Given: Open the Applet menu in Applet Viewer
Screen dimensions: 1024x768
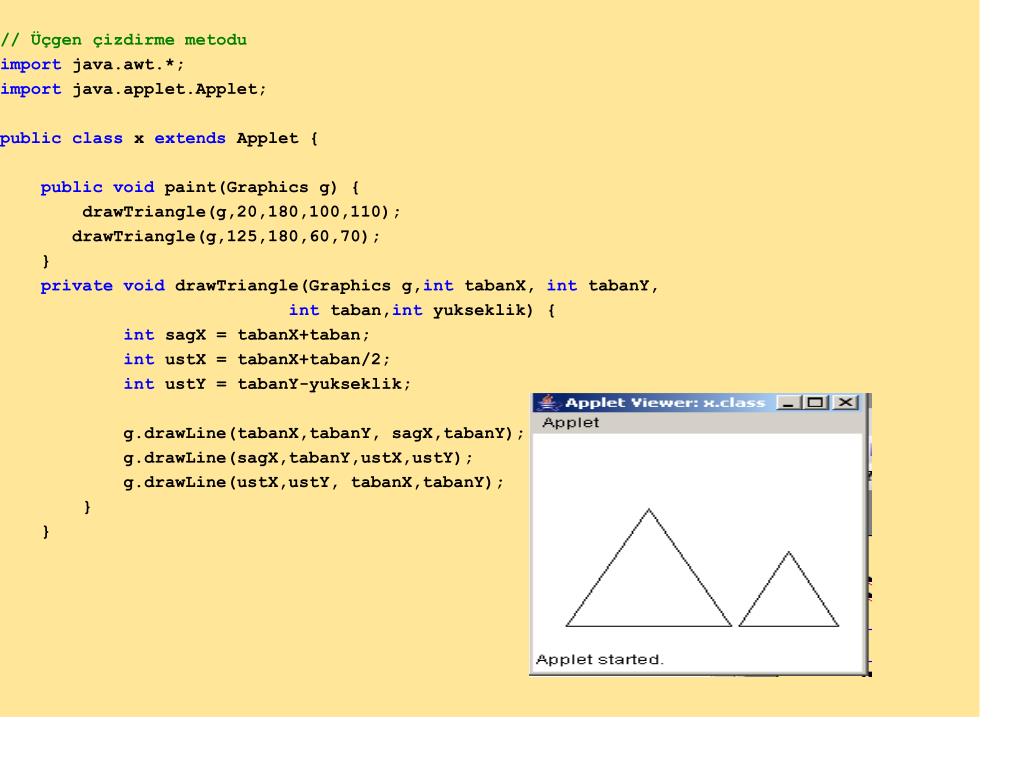Looking at the screenshot, I should coord(570,423).
